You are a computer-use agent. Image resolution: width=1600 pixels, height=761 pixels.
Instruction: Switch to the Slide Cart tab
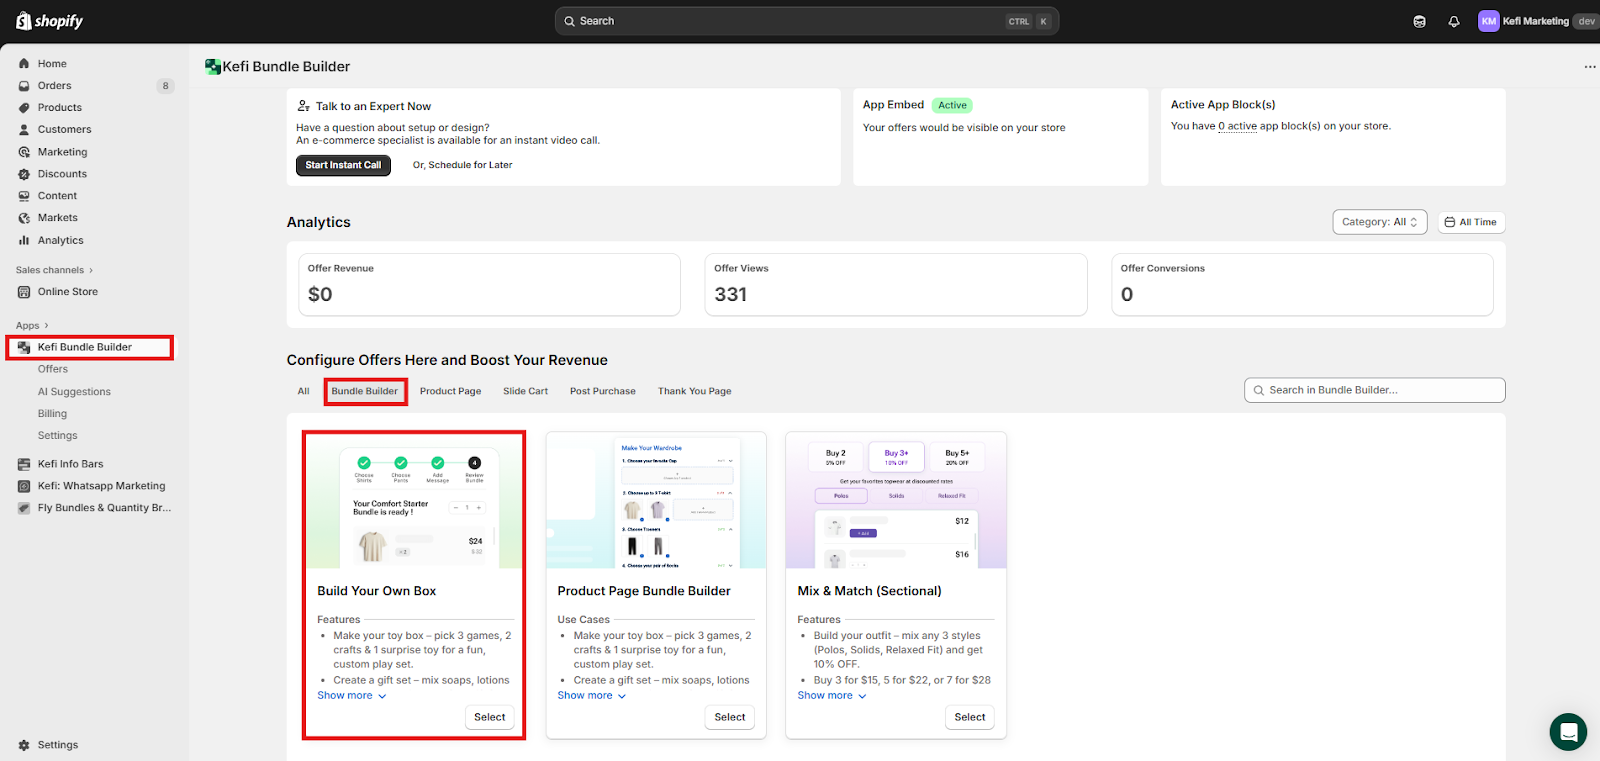pyautogui.click(x=525, y=391)
